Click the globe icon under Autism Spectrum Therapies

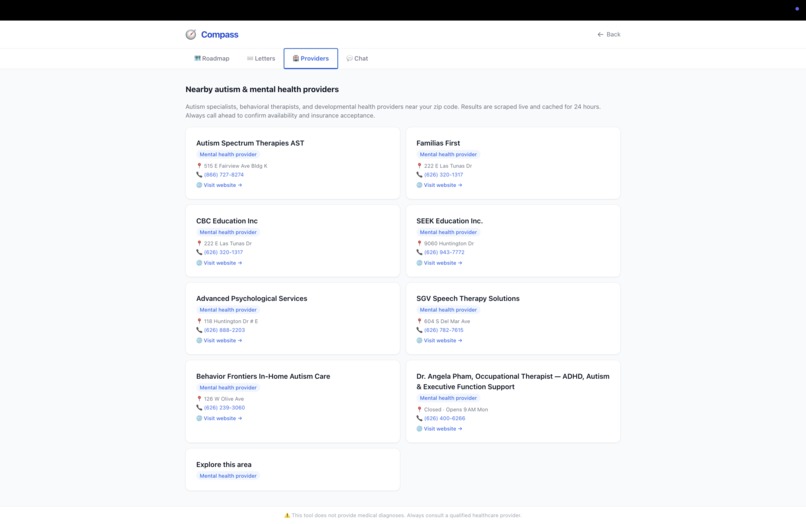(199, 185)
